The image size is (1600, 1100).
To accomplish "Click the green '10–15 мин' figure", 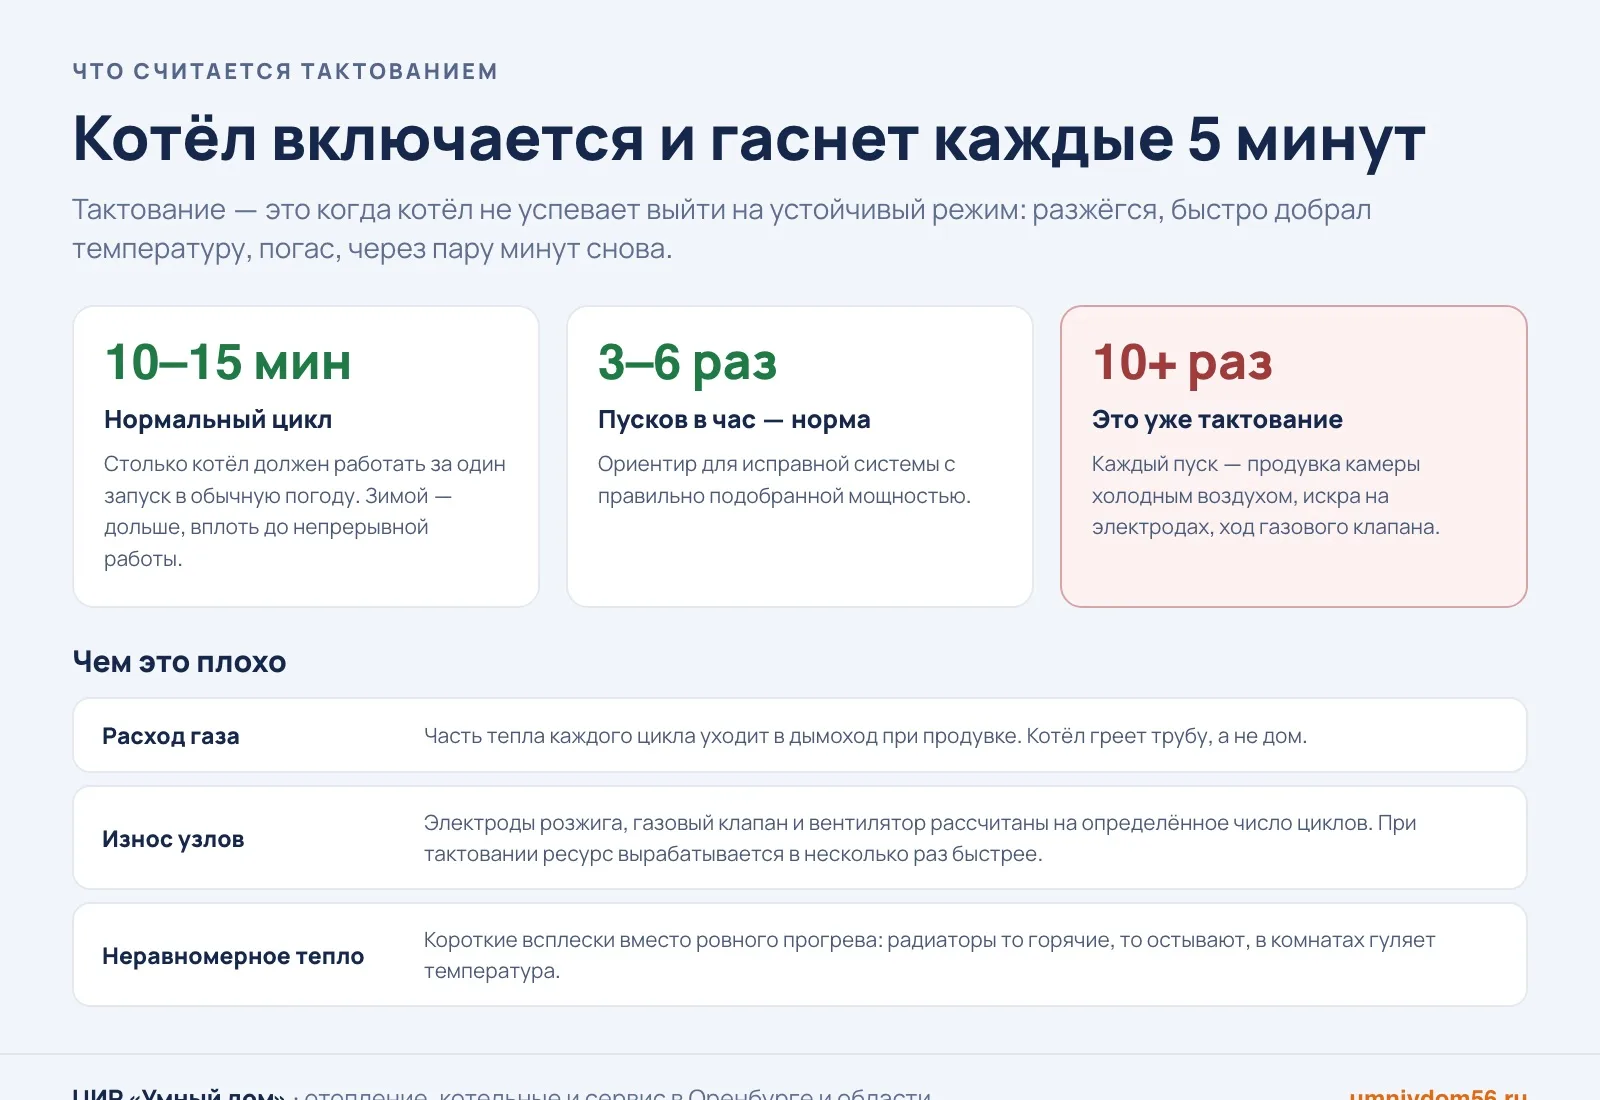I will point(228,362).
